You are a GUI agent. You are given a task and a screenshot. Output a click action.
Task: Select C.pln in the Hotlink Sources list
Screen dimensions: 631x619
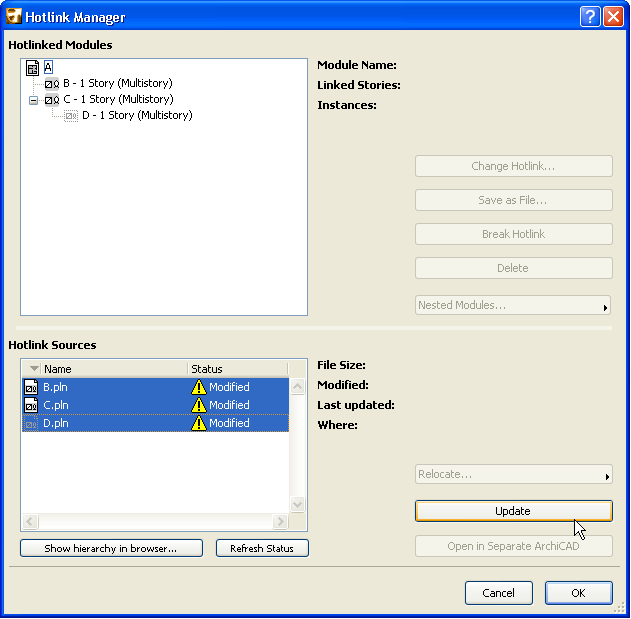point(156,406)
